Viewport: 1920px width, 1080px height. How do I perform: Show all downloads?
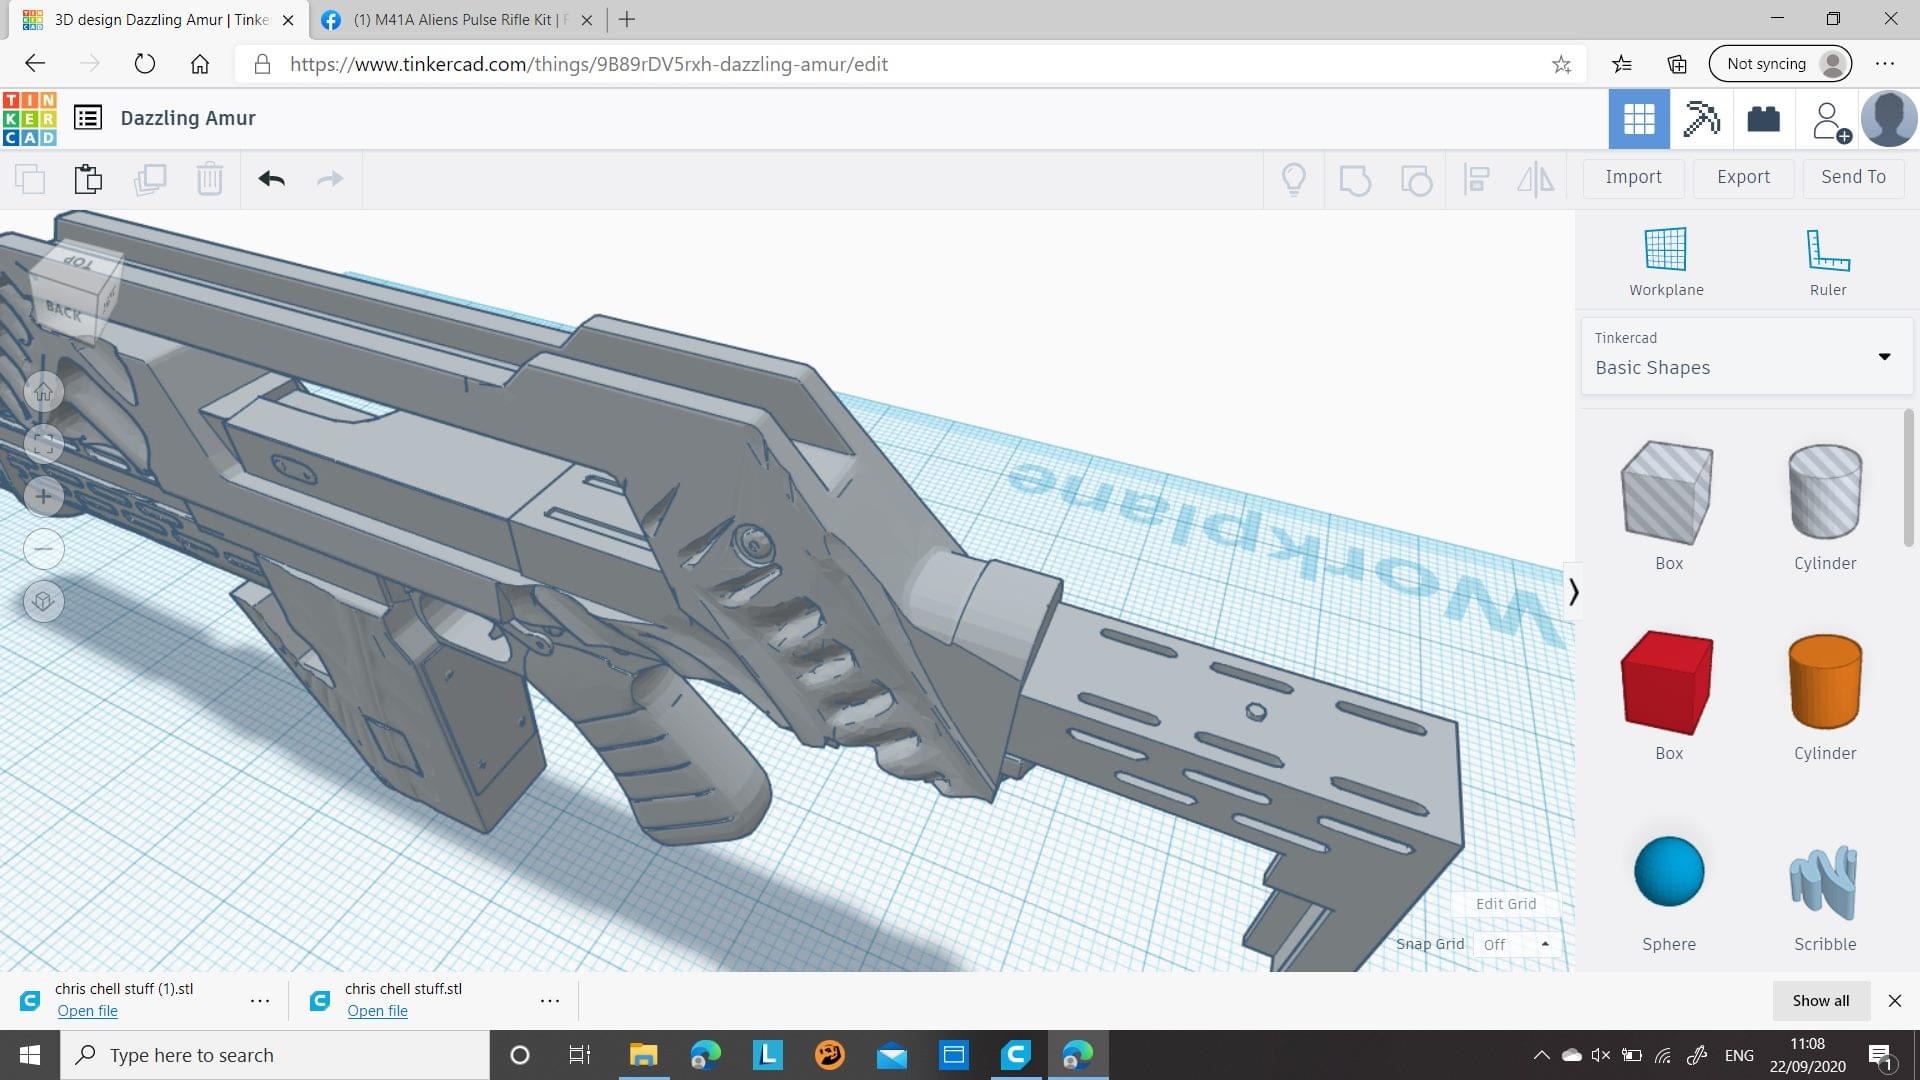(1820, 1000)
